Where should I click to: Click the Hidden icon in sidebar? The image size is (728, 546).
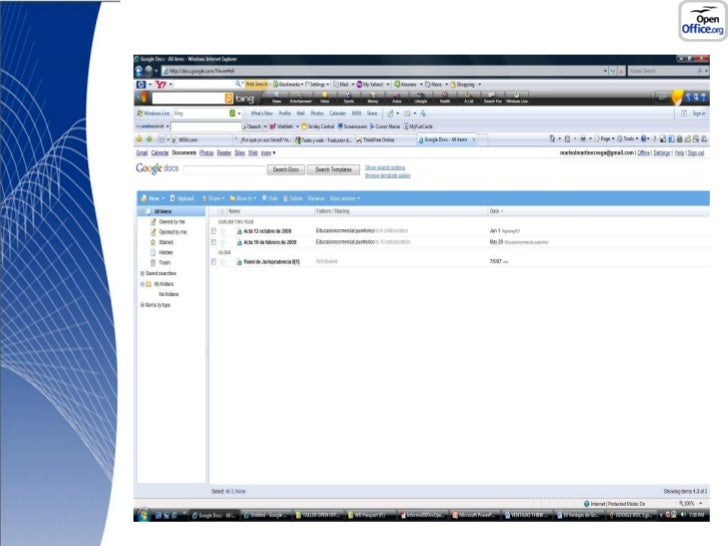tap(153, 253)
